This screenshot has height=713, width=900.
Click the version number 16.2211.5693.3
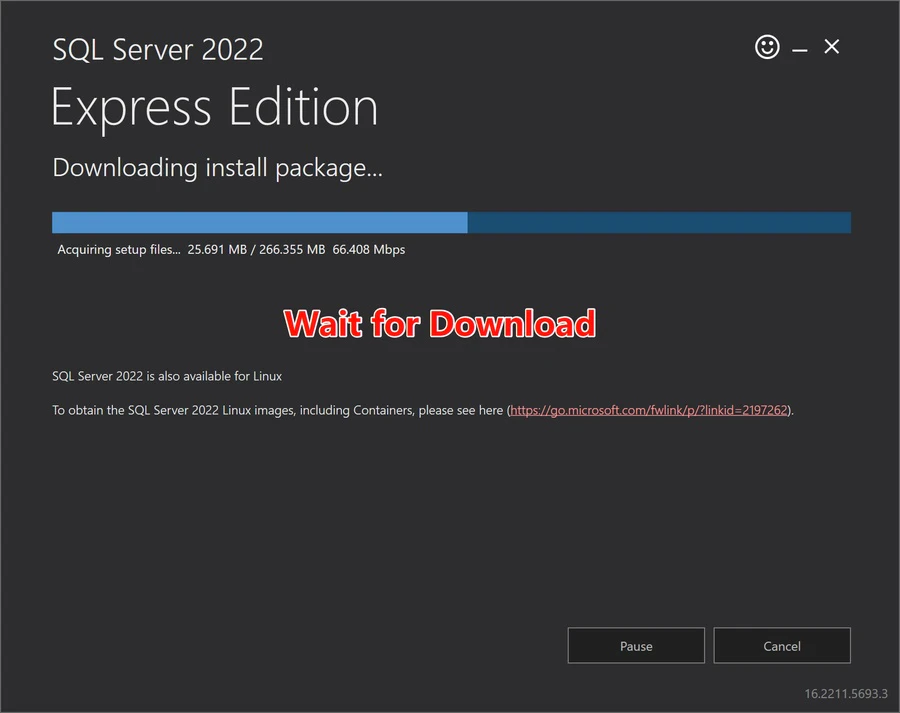coord(846,693)
